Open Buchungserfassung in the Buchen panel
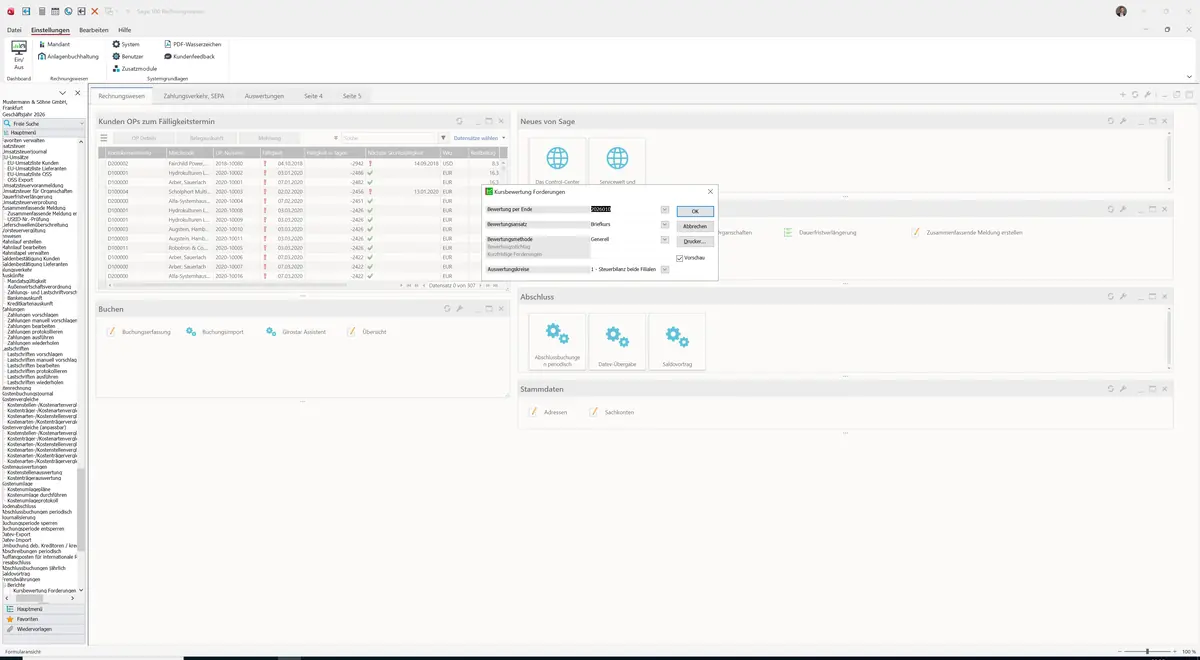Viewport: 1200px width, 660px height. 139,331
